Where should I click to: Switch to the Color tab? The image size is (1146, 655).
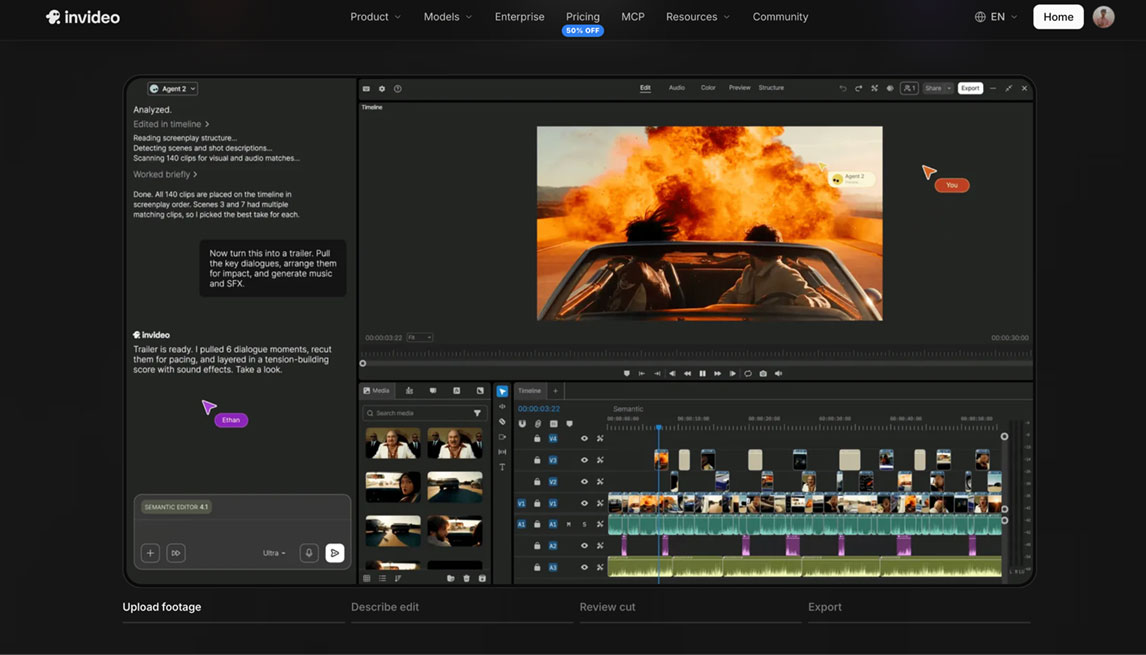708,88
